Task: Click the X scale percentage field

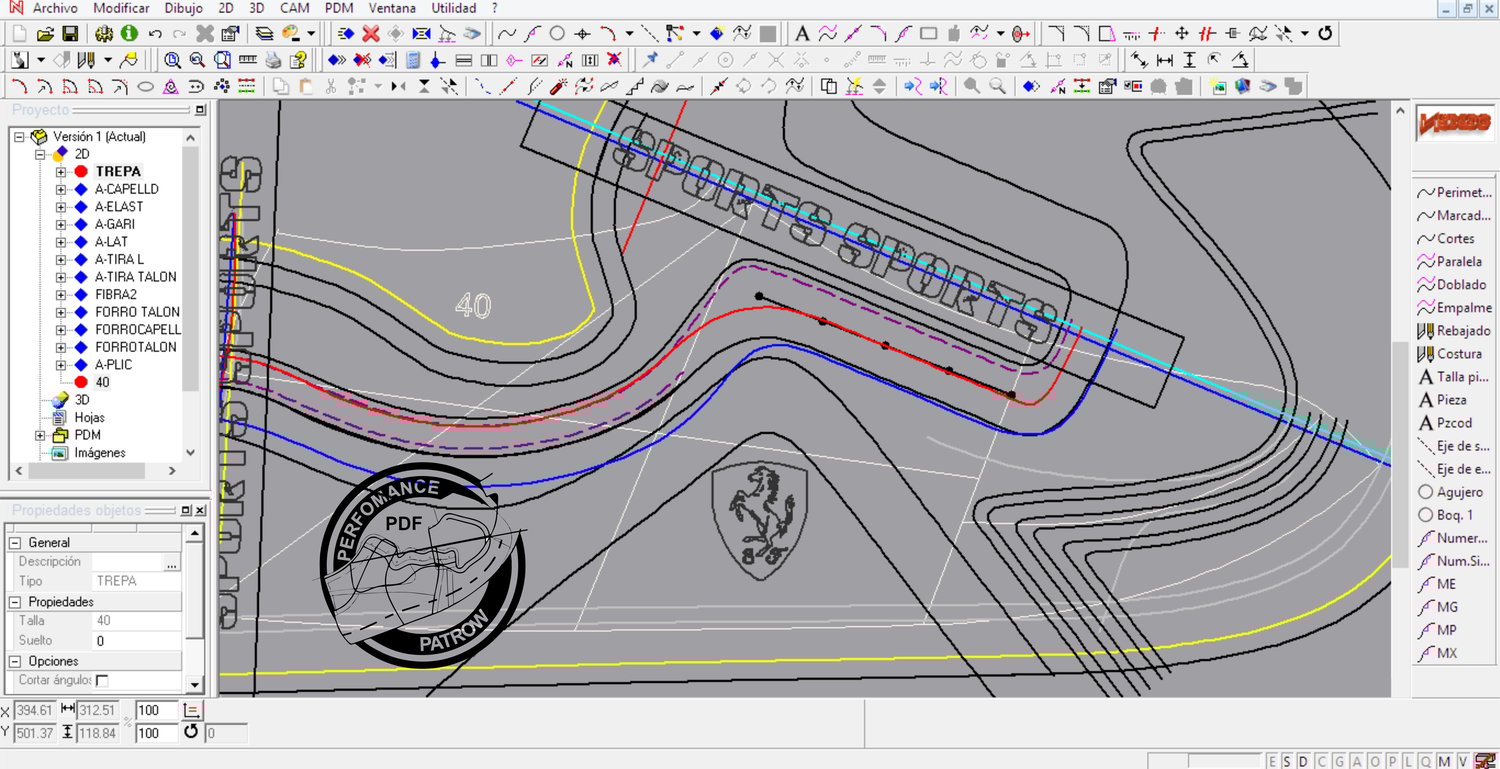Action: (x=157, y=710)
